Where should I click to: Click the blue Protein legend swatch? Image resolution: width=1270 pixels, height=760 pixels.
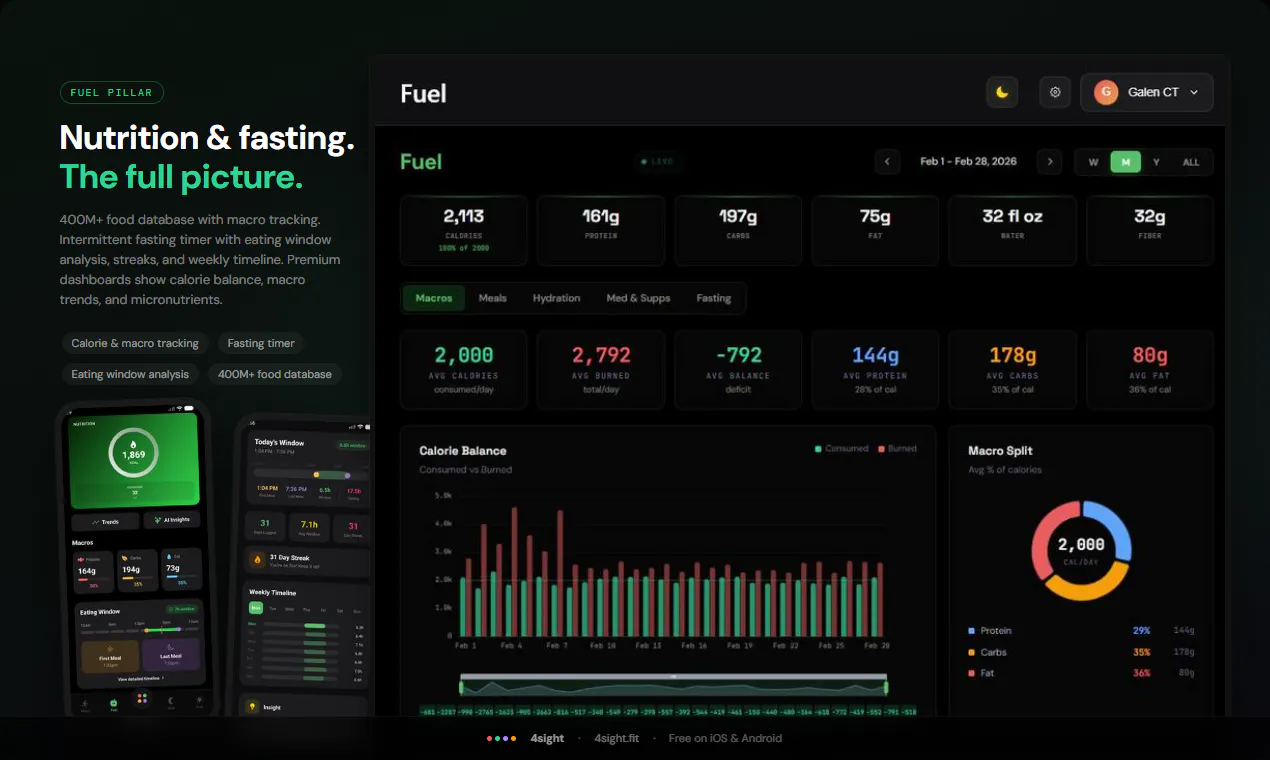point(972,631)
